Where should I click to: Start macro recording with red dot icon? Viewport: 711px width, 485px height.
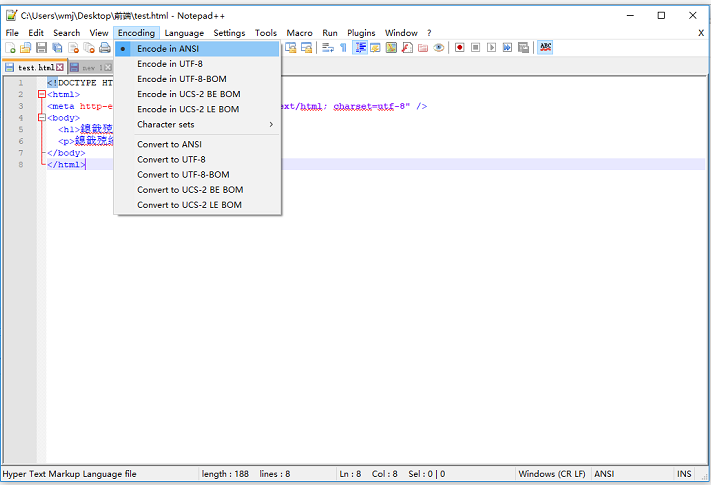(x=459, y=48)
